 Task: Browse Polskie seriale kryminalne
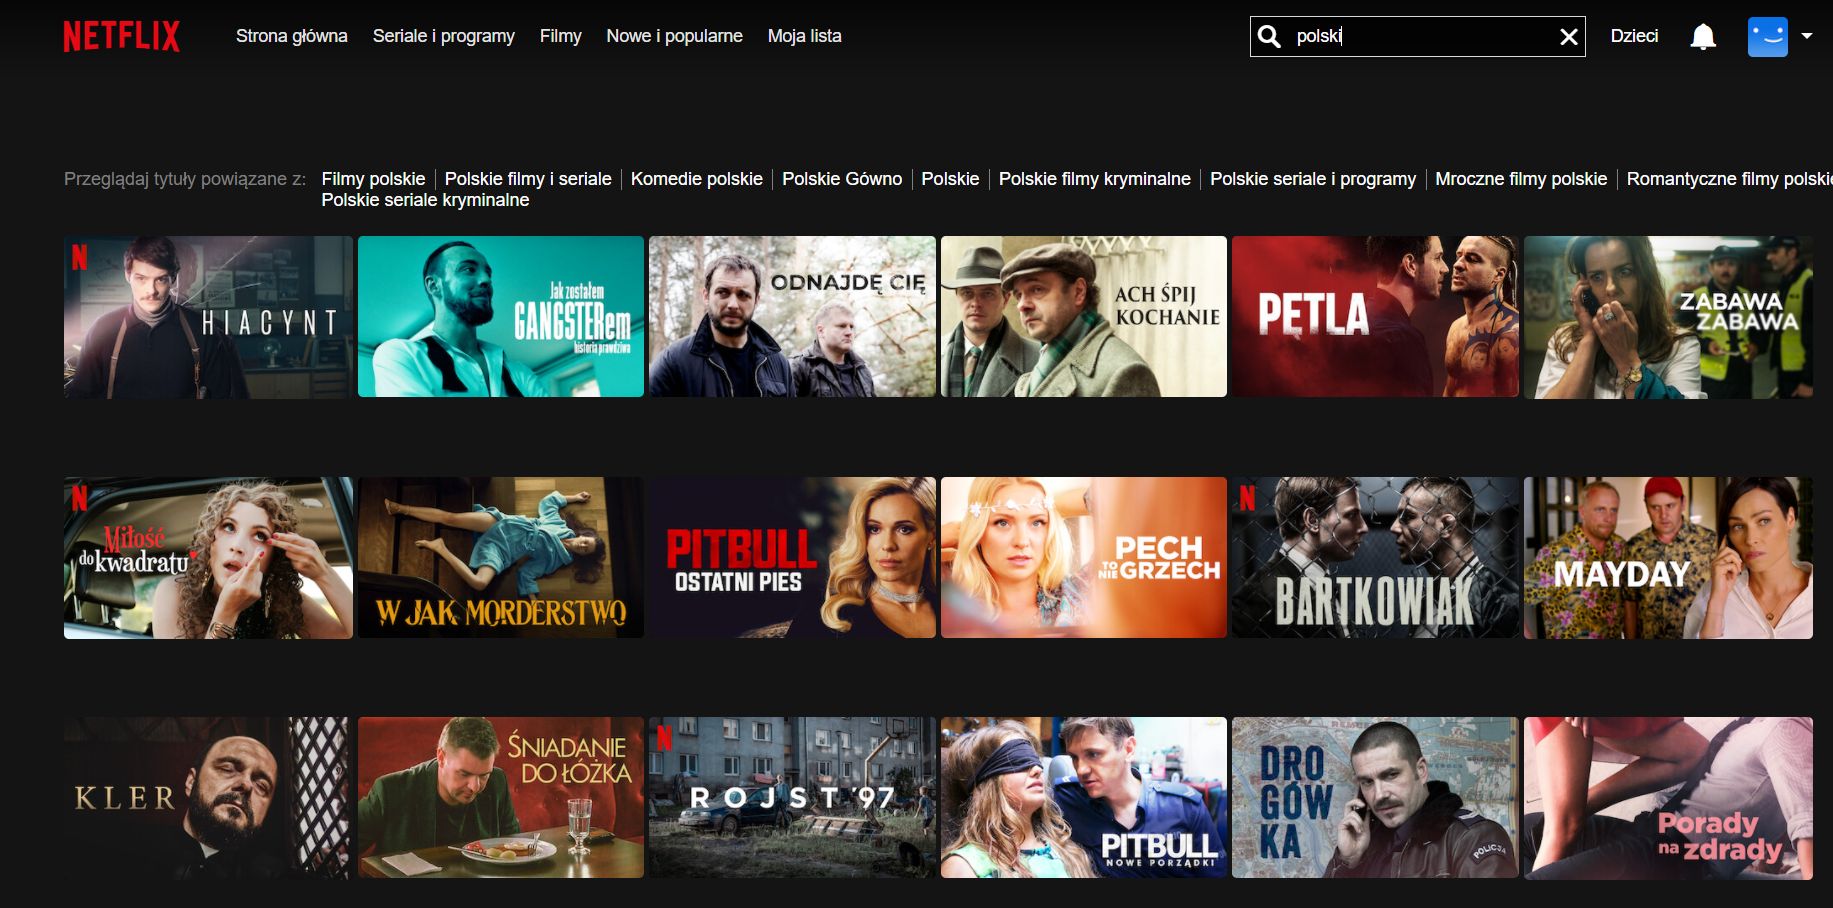coord(425,200)
